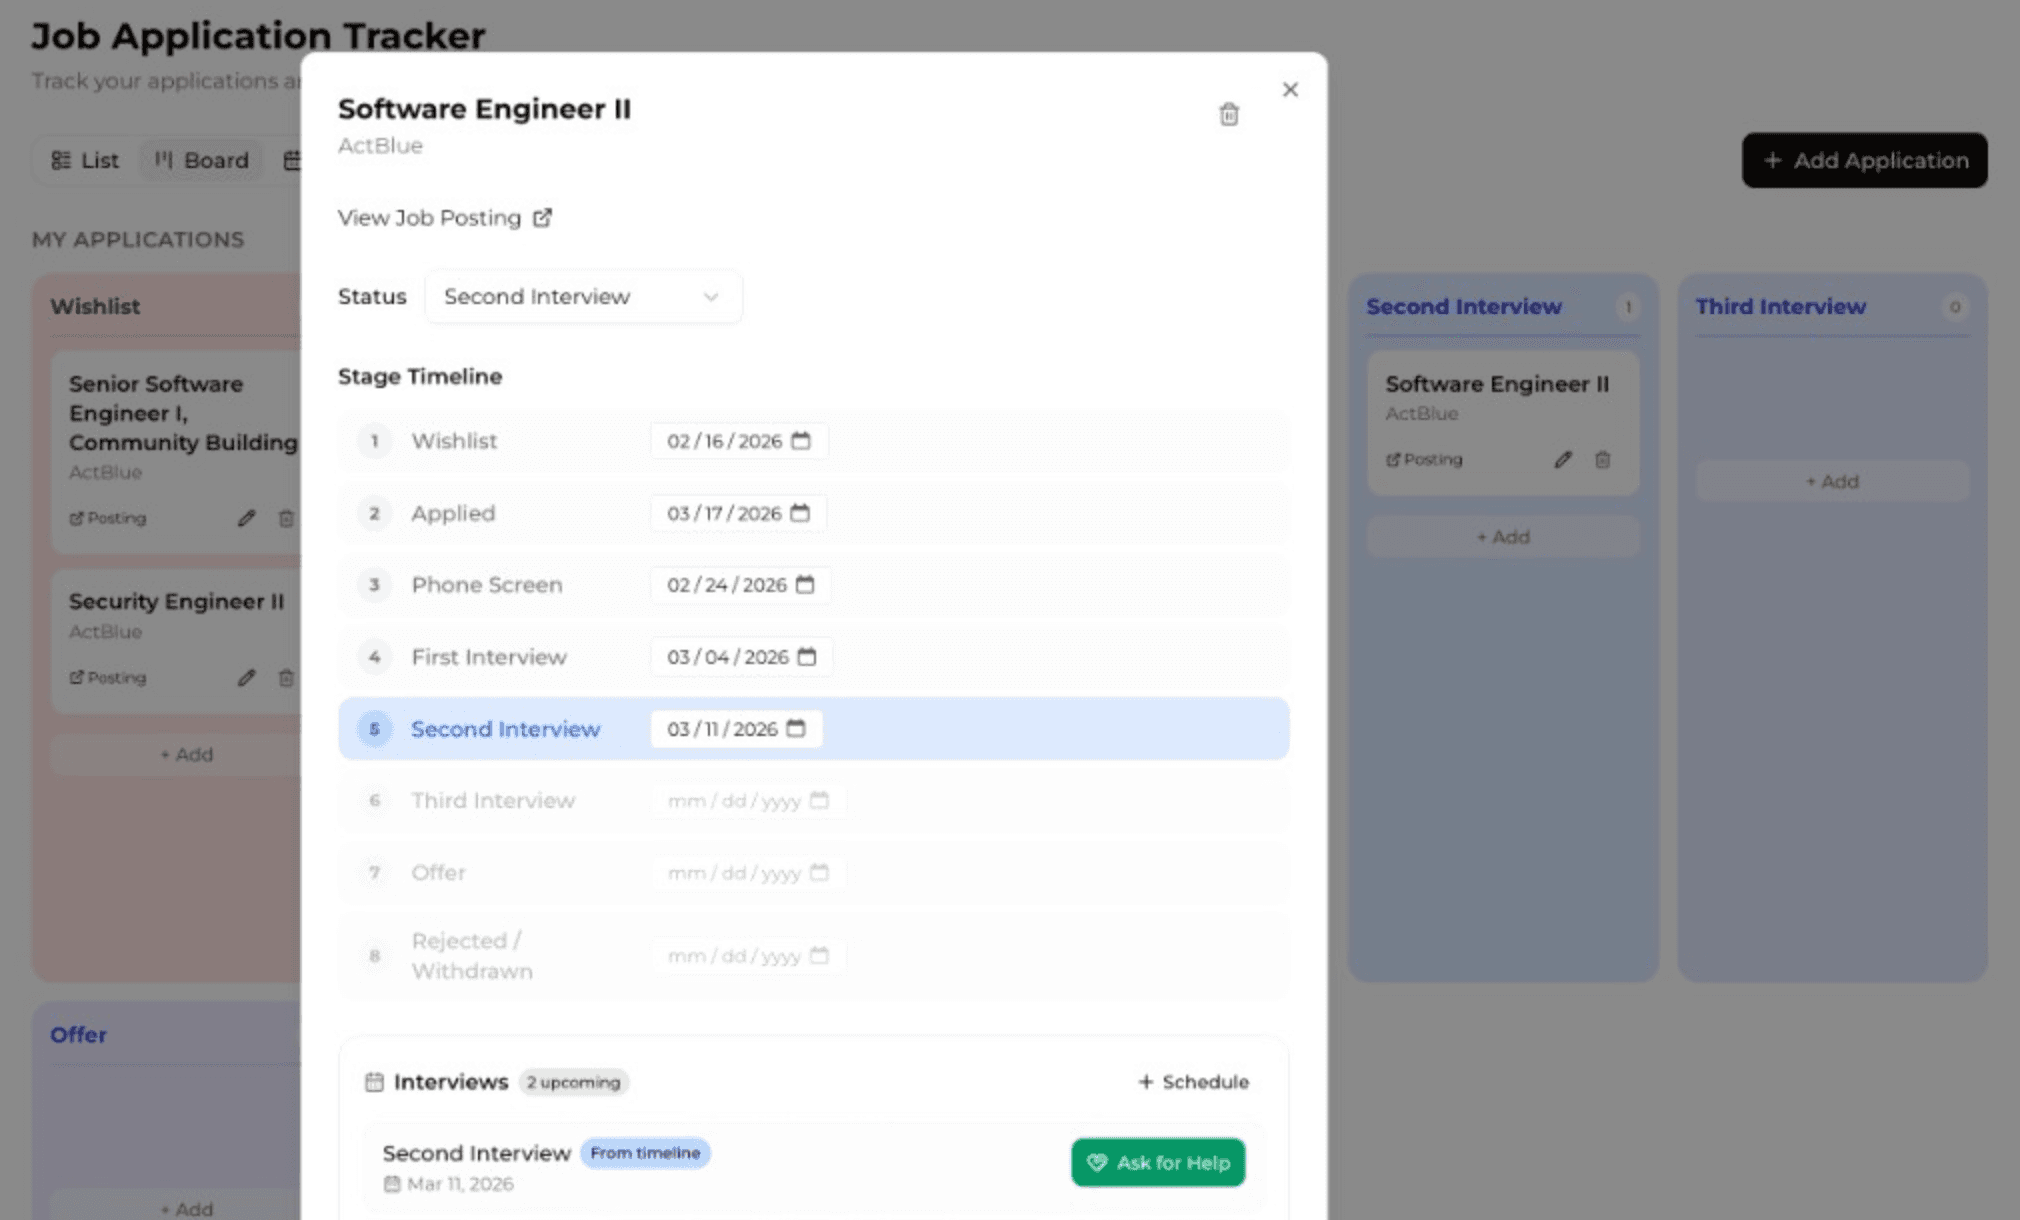Edit the Software Engineer II card with the pencil icon
Viewport: 2020px width, 1220px height.
point(1563,459)
